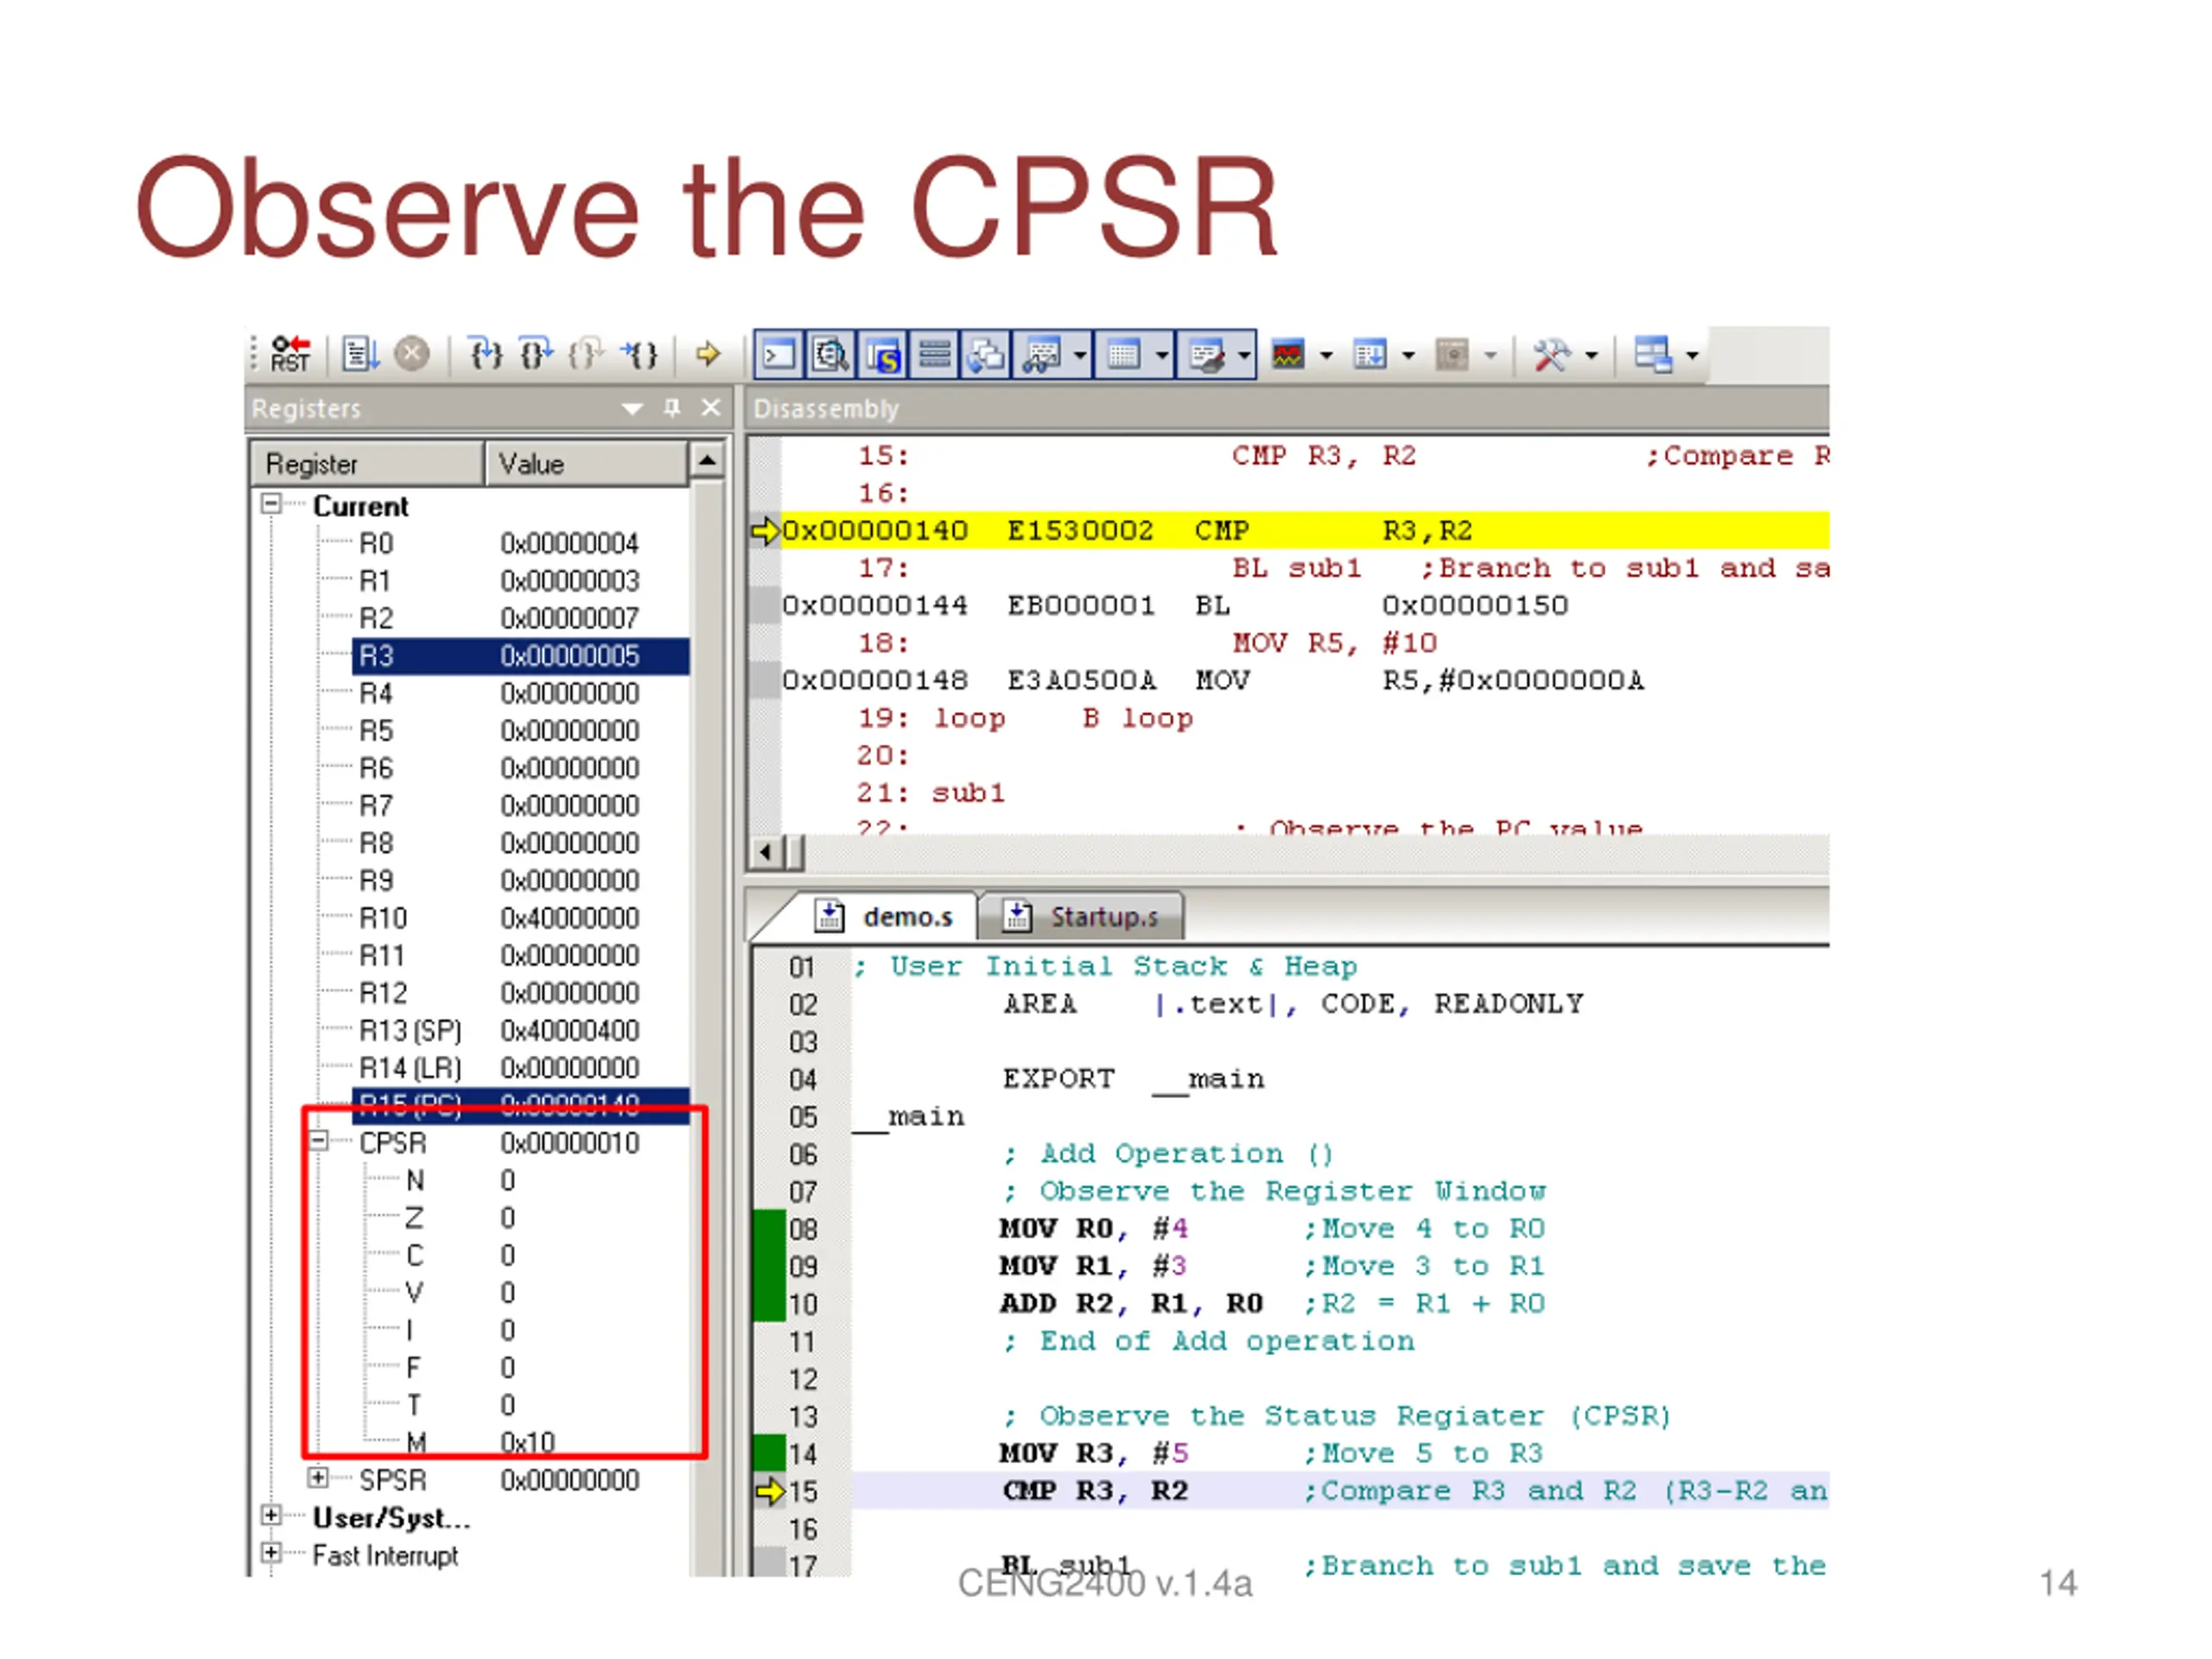Toggle the Symbols Window icon
Screen dimensions: 2212x1659
tap(883, 355)
